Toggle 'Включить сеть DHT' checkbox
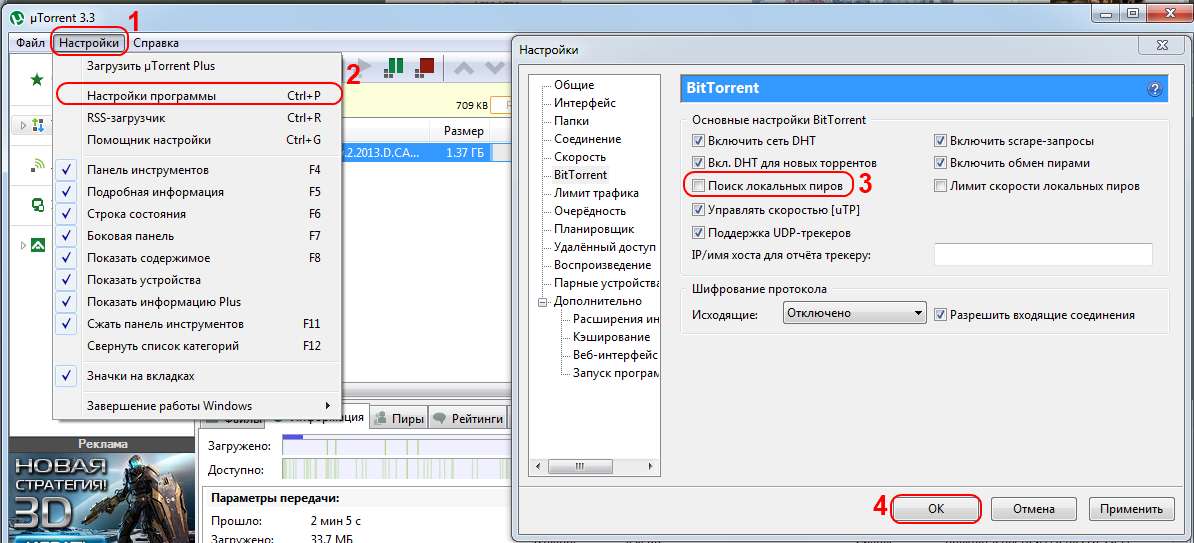 [x=698, y=141]
